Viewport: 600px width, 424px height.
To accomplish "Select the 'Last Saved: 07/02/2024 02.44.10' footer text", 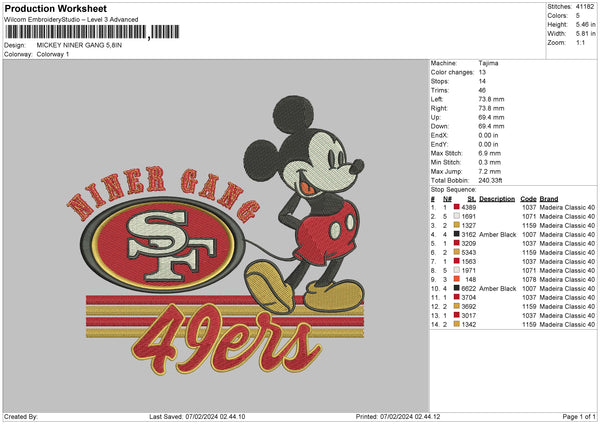I will click(197, 416).
